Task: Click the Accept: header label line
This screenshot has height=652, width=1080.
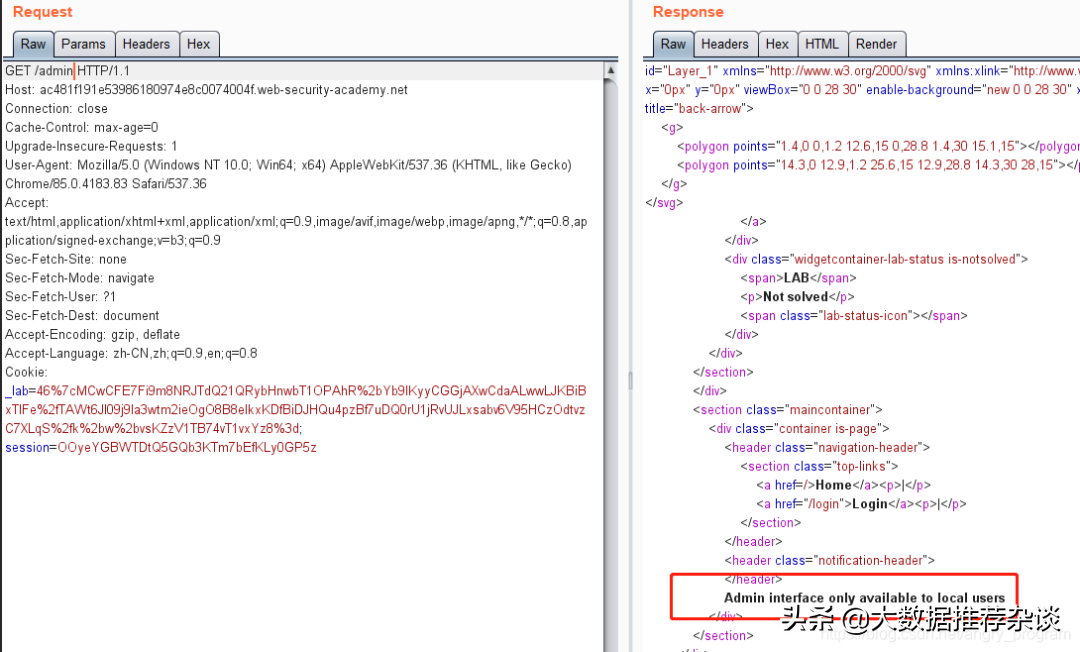Action: pos(27,203)
